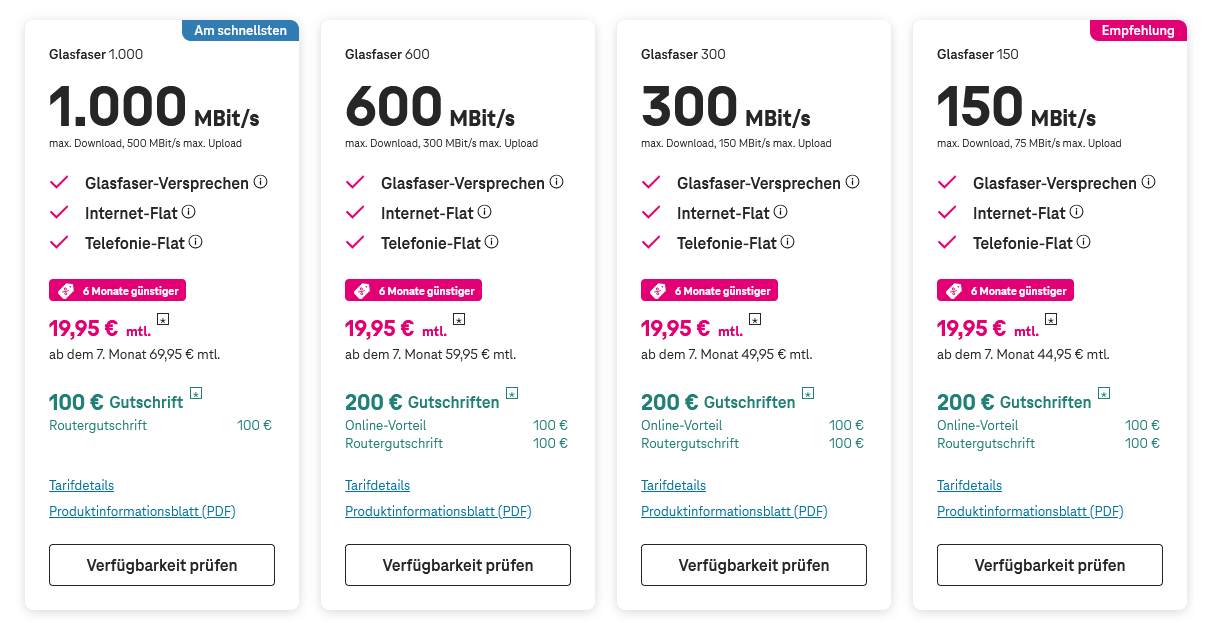The height and width of the screenshot is (623, 1215).
Task: Click Verfügbarkeit prüfen in Glasfaser 150 card
Action: pyautogui.click(x=1050, y=565)
